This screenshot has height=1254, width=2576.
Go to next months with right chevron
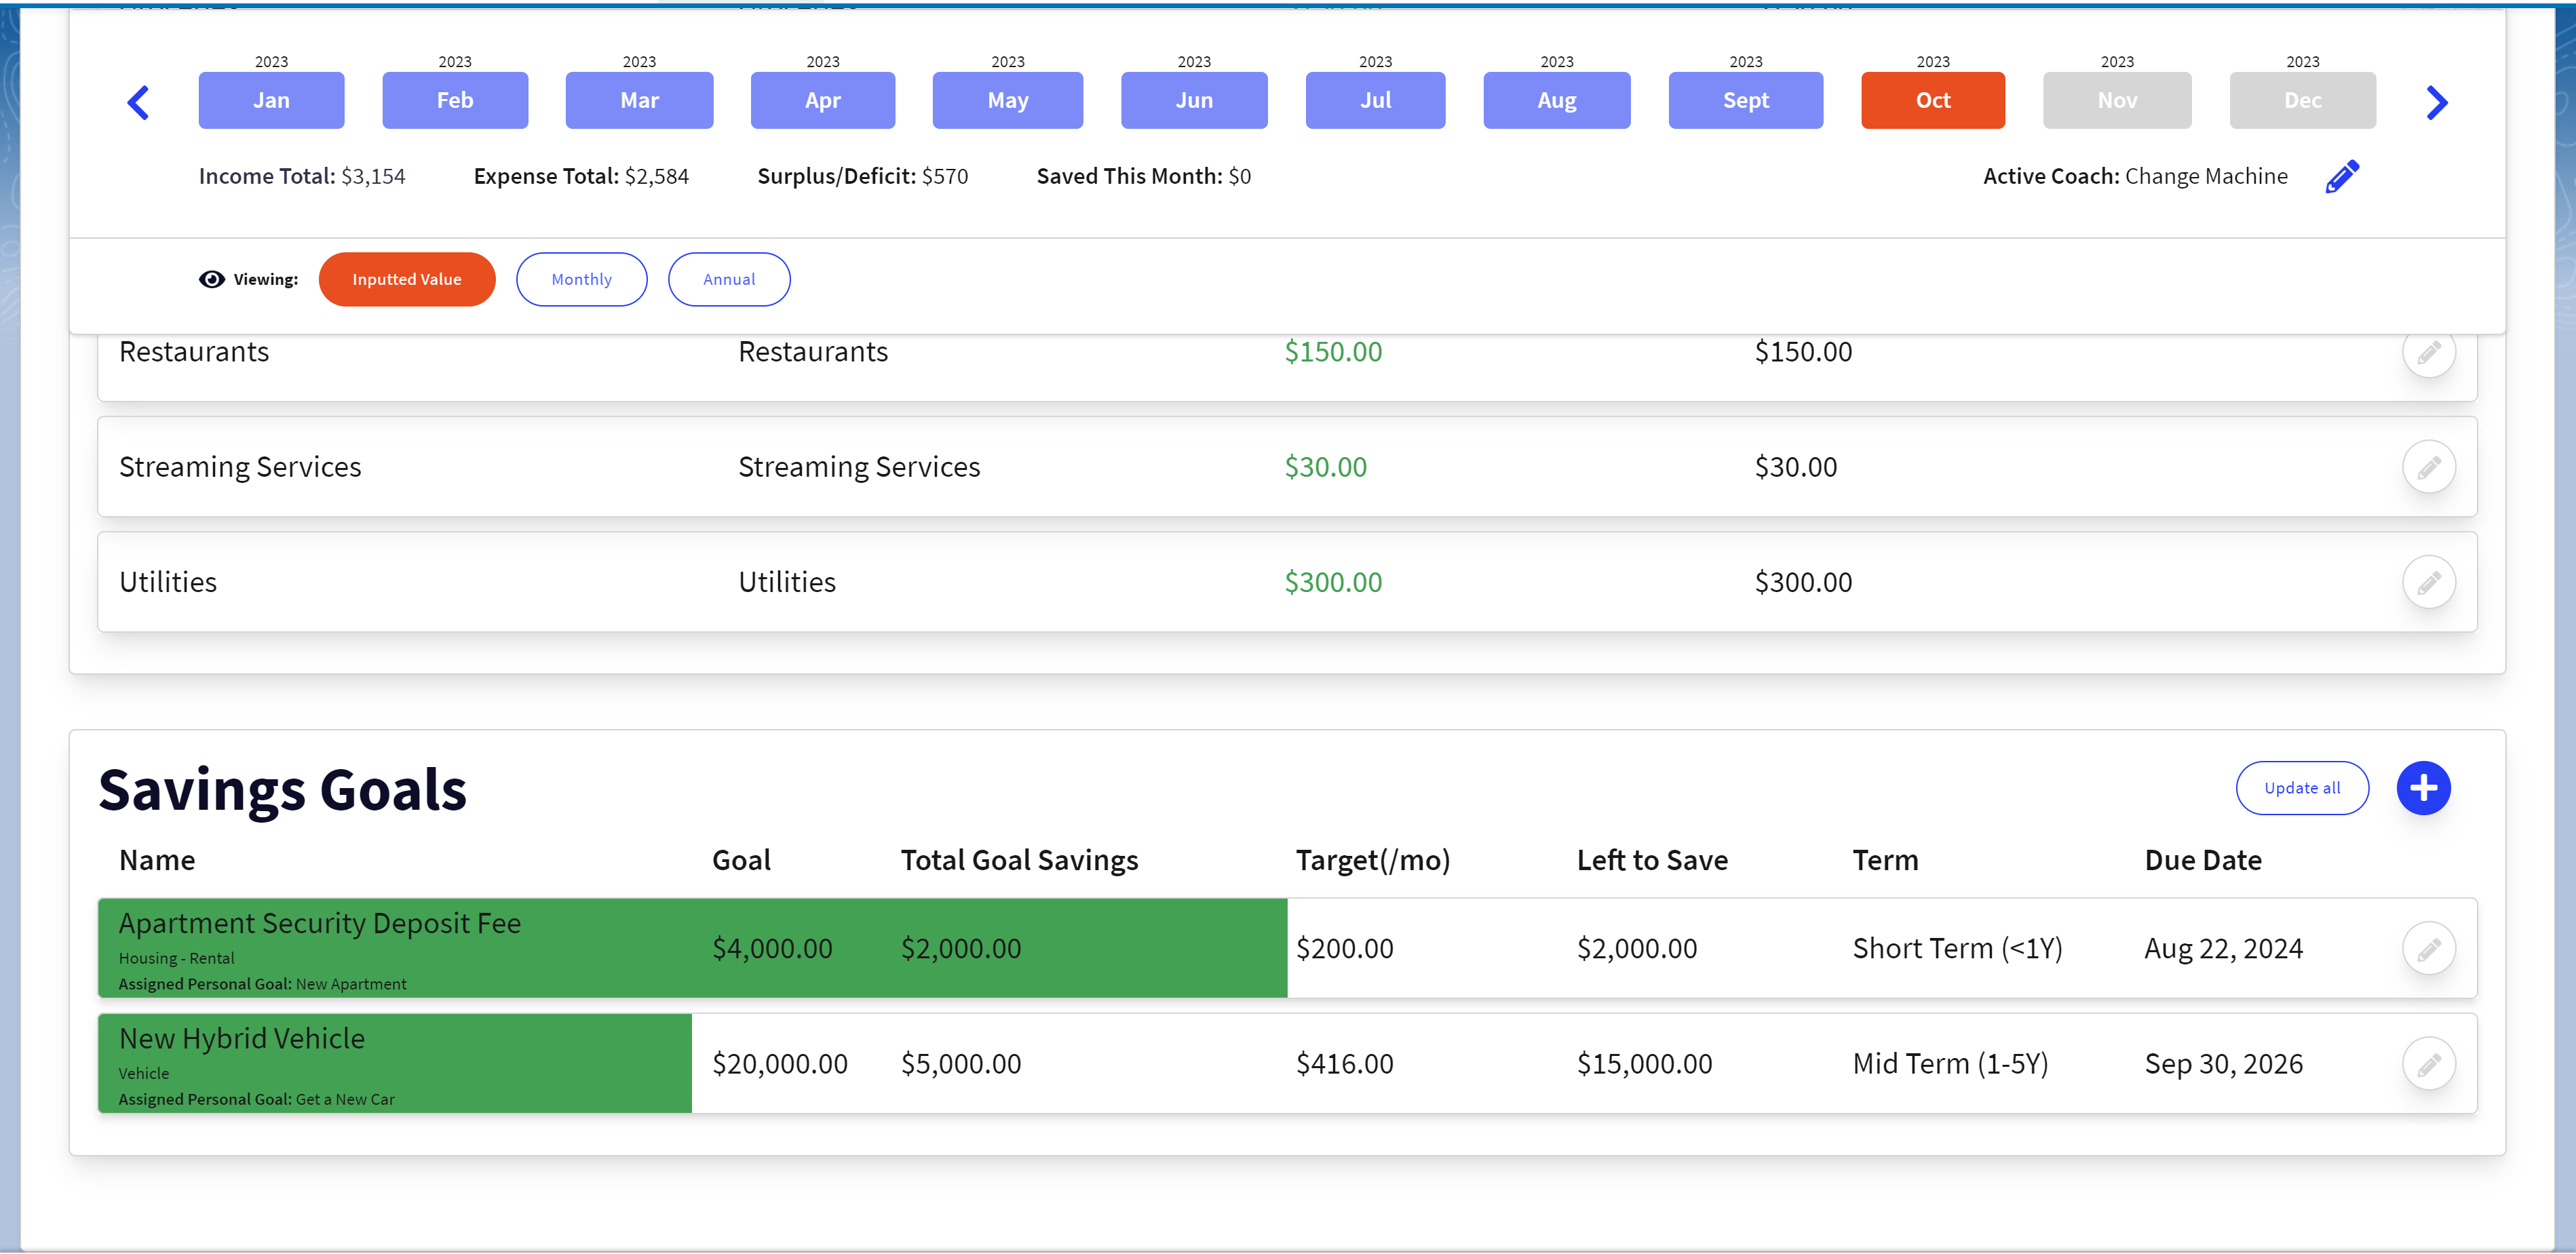(x=2436, y=102)
